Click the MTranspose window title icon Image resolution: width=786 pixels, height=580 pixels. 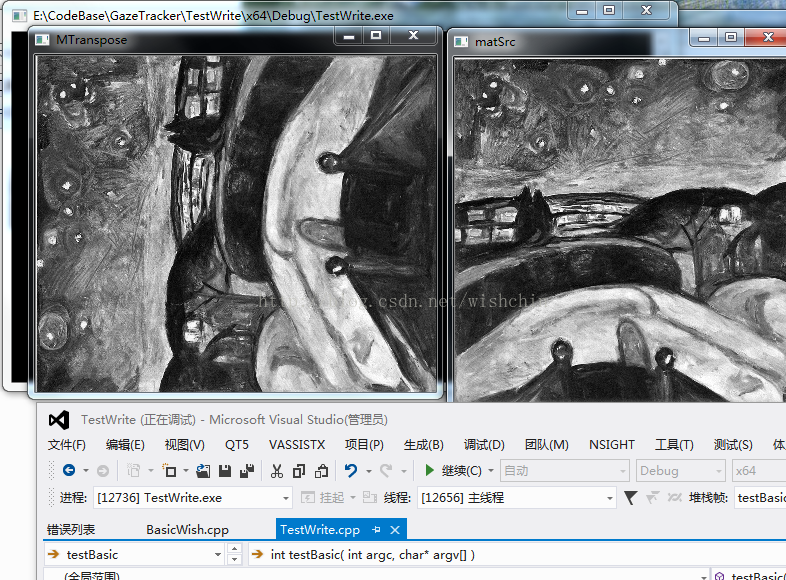point(42,40)
